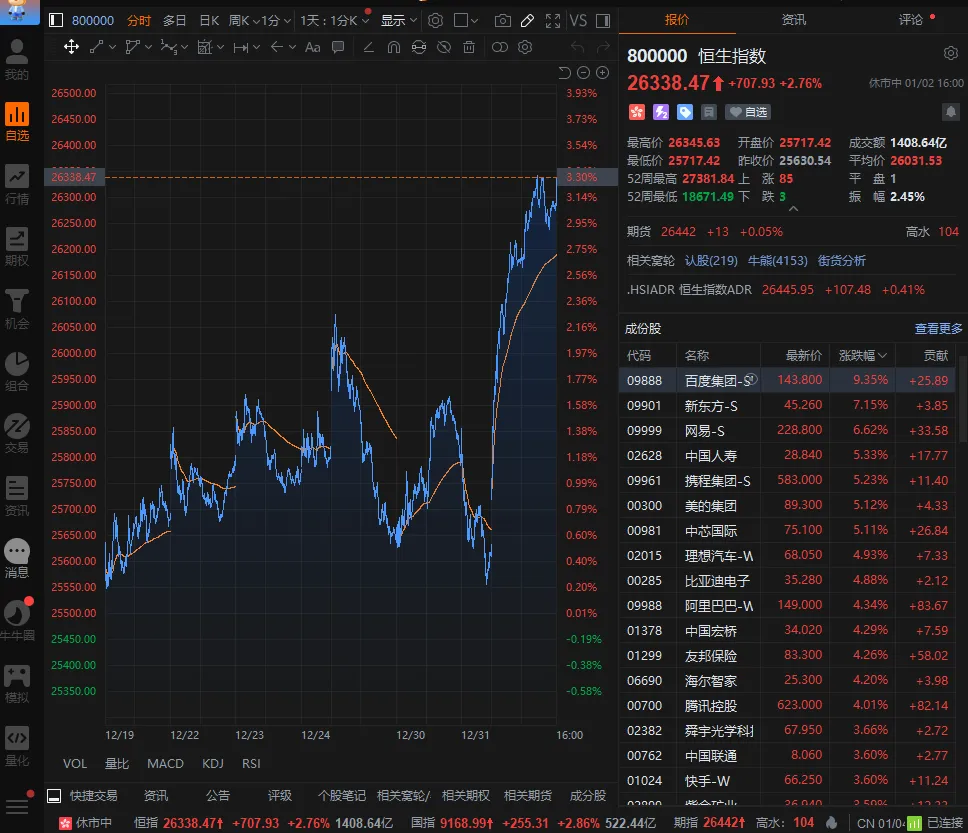Switch to the 日K chart tab
This screenshot has width=968, height=833.
(209, 20)
